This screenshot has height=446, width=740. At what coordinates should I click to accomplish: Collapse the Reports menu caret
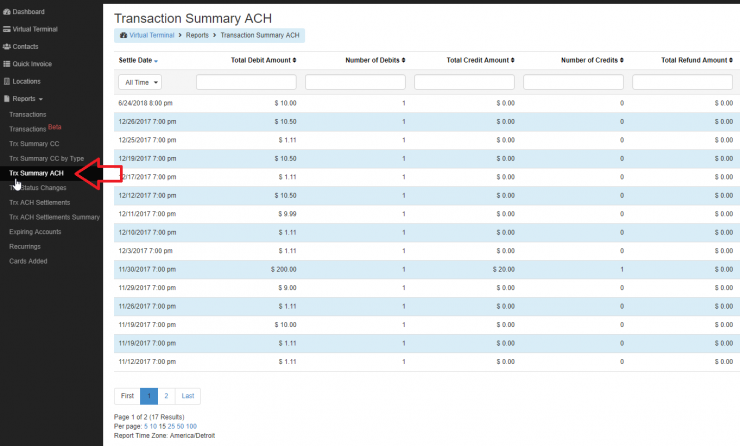(40, 99)
